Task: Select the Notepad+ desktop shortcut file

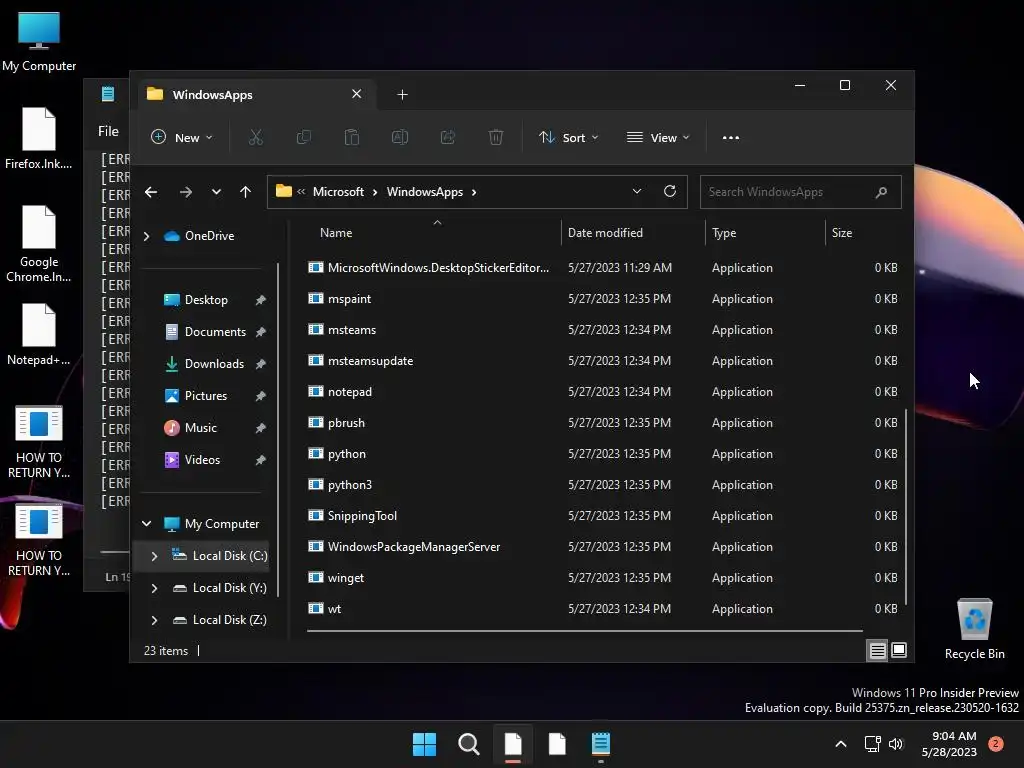Action: coord(39,335)
